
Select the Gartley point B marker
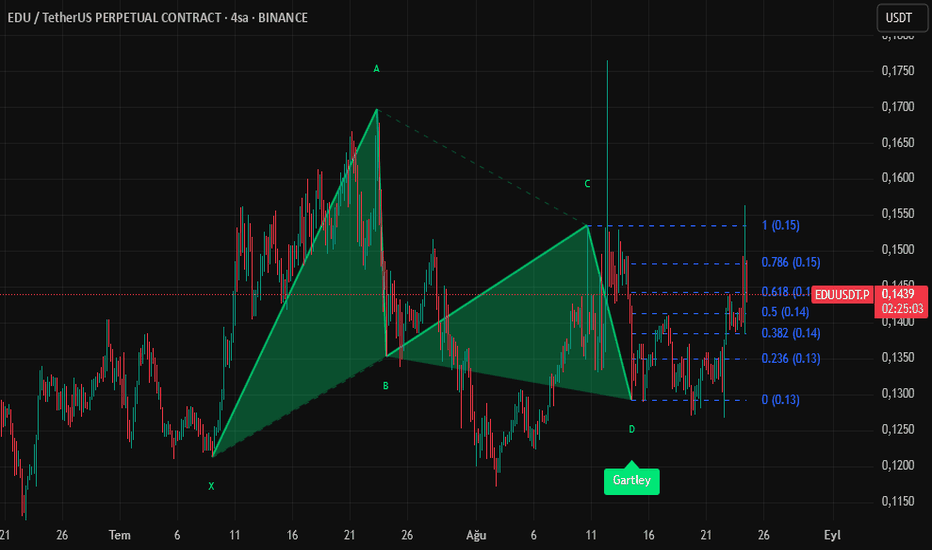pyautogui.click(x=386, y=385)
